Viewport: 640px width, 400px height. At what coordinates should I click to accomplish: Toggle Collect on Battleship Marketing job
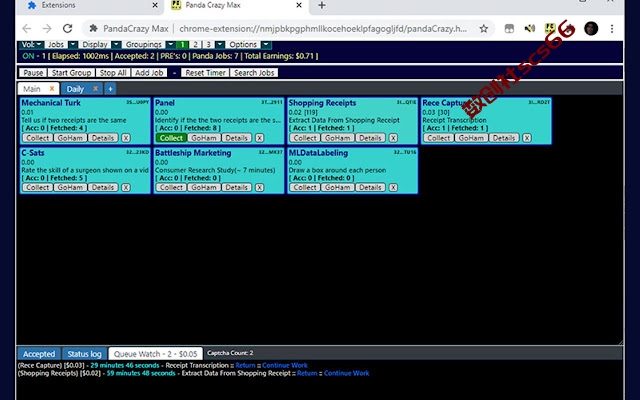(x=171, y=187)
